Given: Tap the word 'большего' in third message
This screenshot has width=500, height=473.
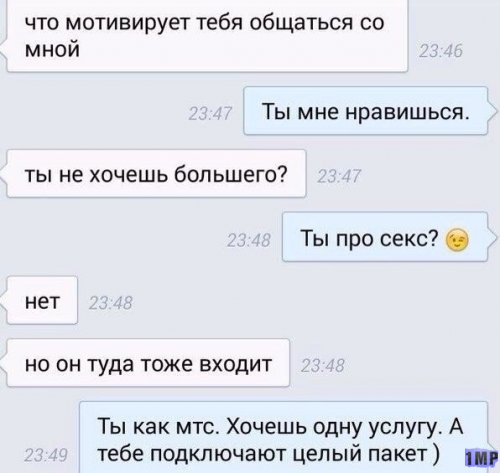Looking at the screenshot, I should (226, 174).
